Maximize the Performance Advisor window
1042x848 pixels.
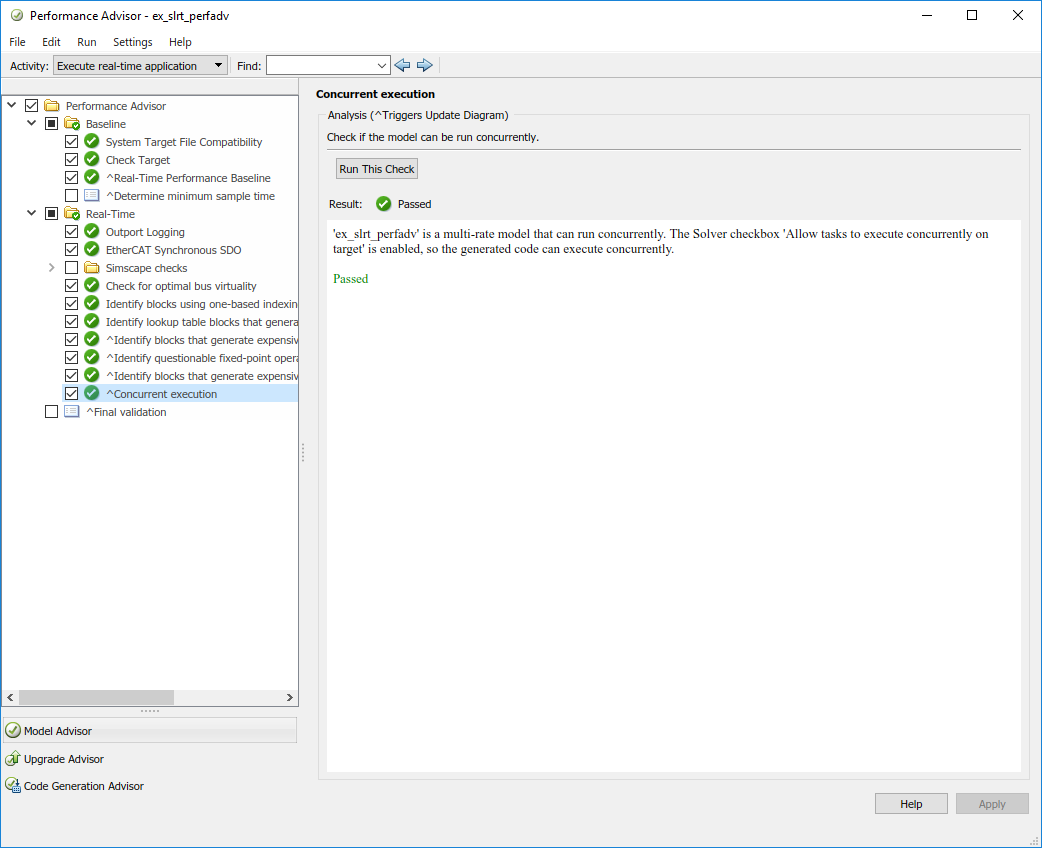(x=972, y=15)
